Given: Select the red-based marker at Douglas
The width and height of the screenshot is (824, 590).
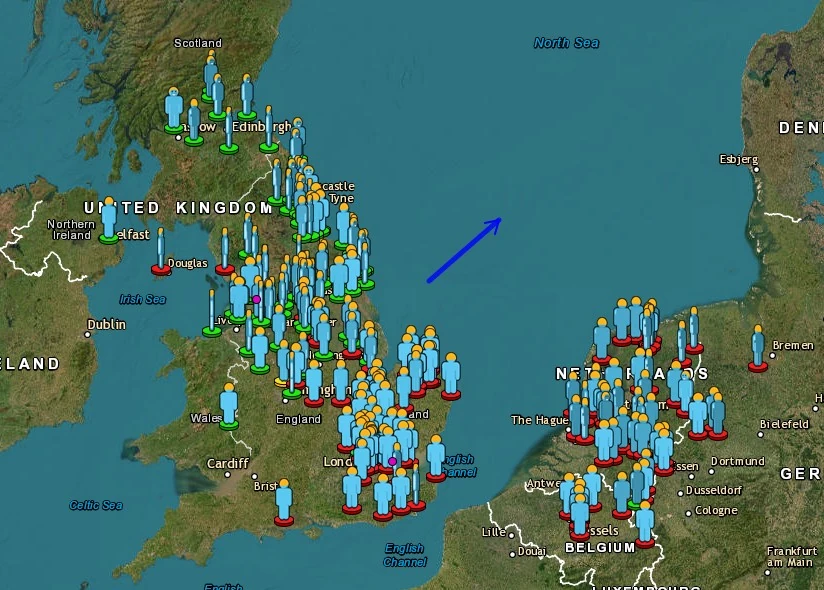Looking at the screenshot, I should tap(161, 252).
